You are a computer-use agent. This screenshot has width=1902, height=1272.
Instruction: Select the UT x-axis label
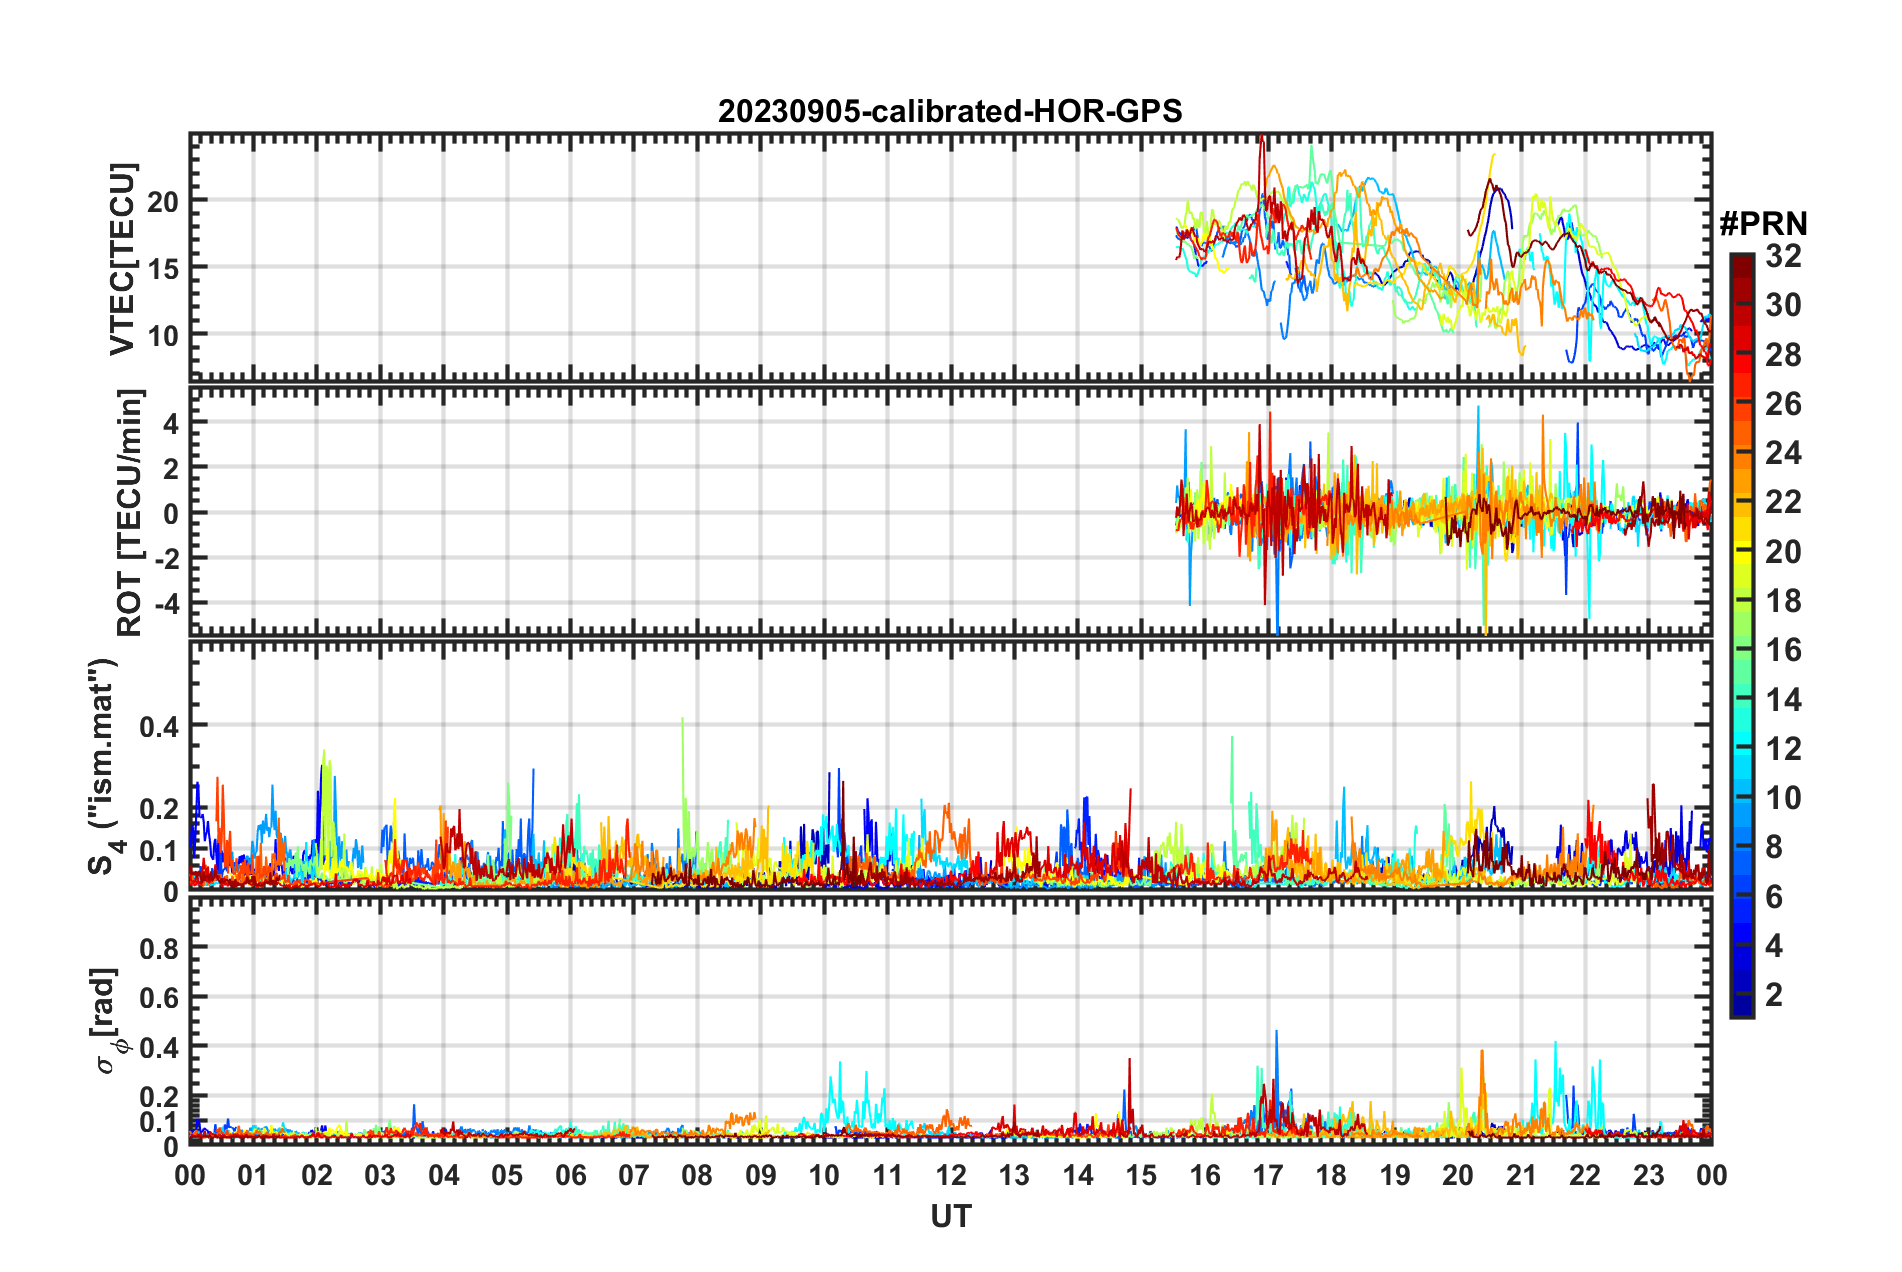coord(950,1216)
